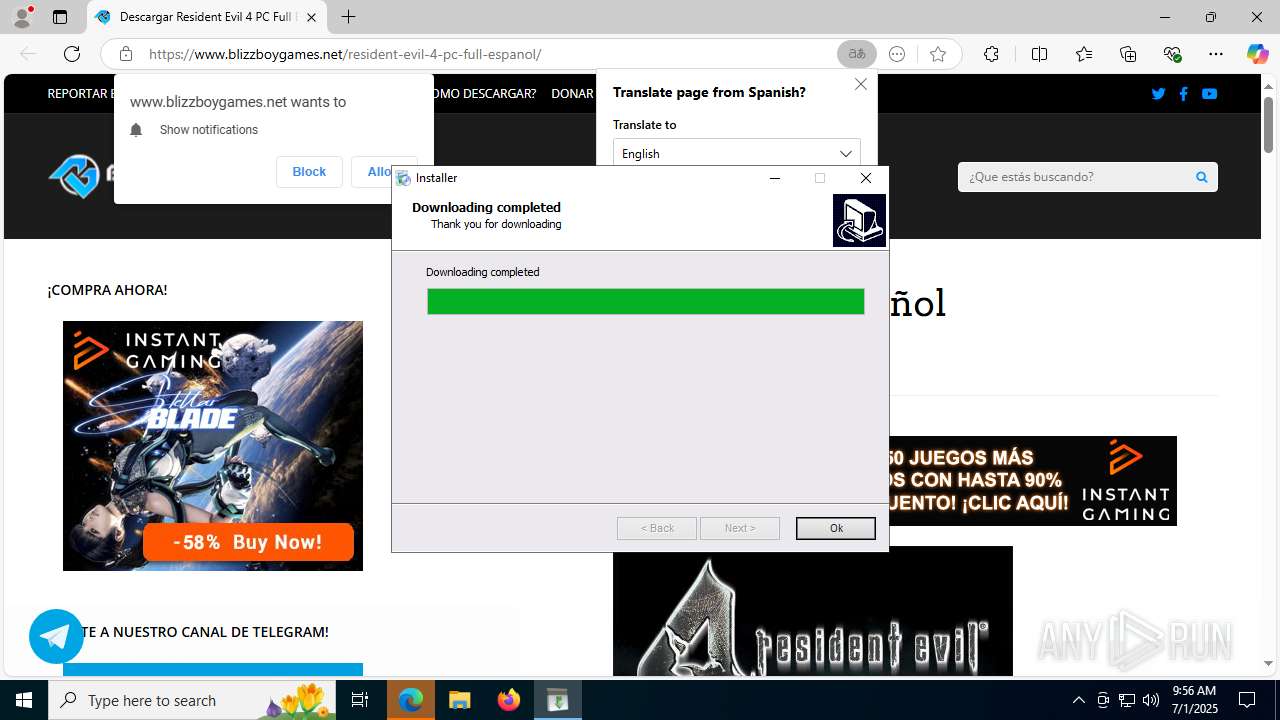The image size is (1280, 720).
Task: Open the Edge profile icon
Action: pyautogui.click(x=22, y=17)
